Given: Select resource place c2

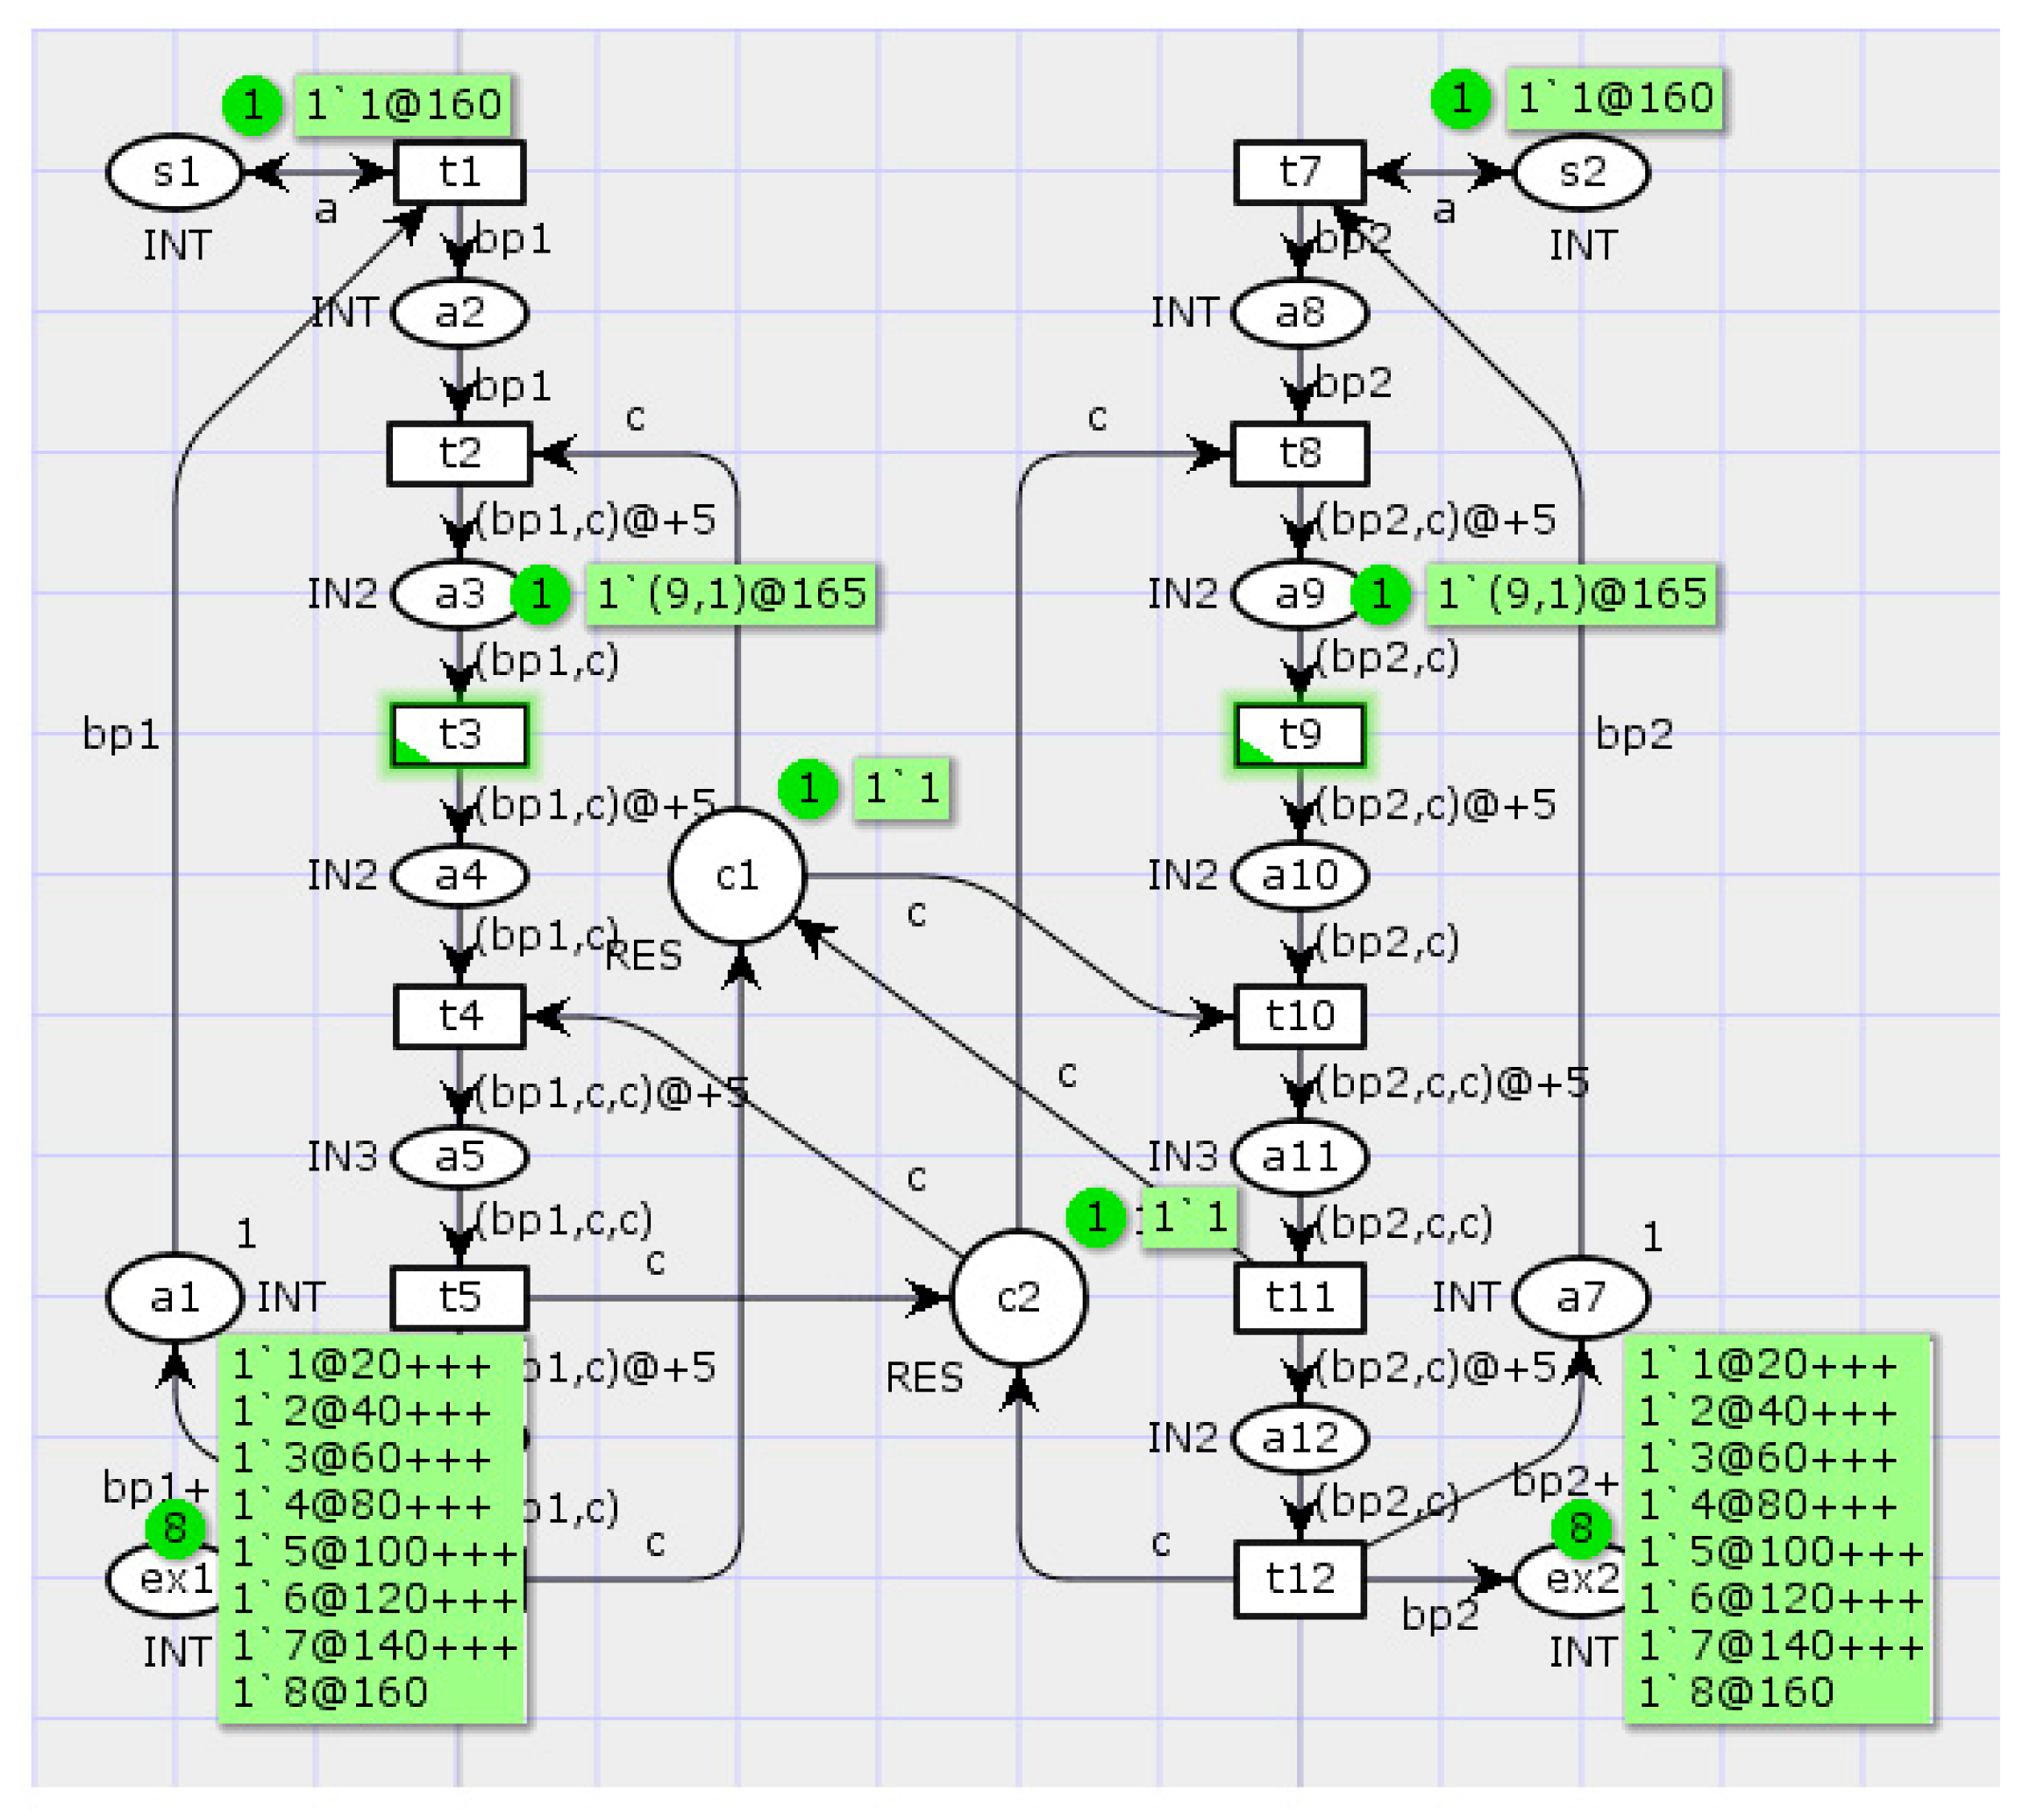Looking at the screenshot, I should pyautogui.click(x=1018, y=1298).
